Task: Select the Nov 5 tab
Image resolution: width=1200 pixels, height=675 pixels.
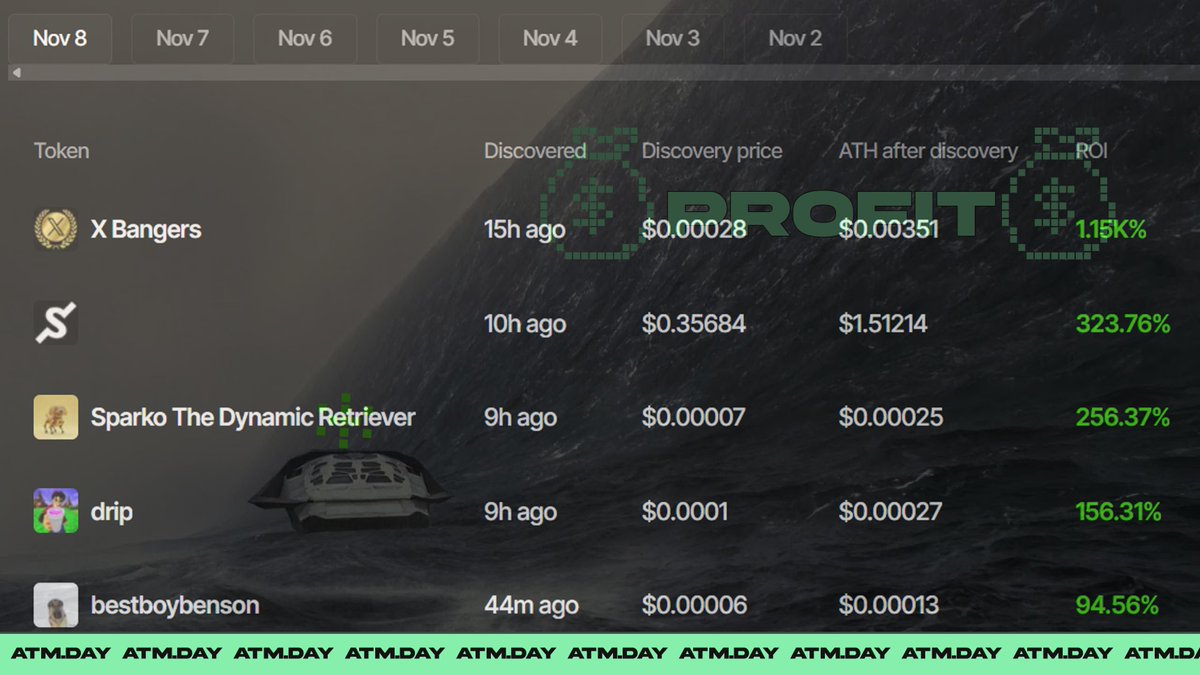Action: (x=427, y=38)
